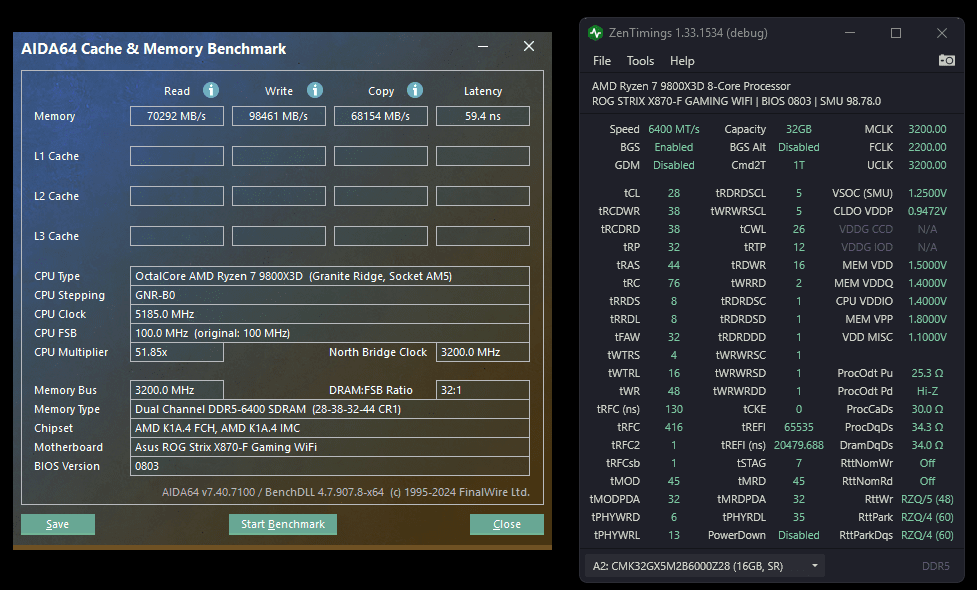This screenshot has height=590, width=977.
Task: Click the MCLK value 3200.00
Action: click(927, 129)
